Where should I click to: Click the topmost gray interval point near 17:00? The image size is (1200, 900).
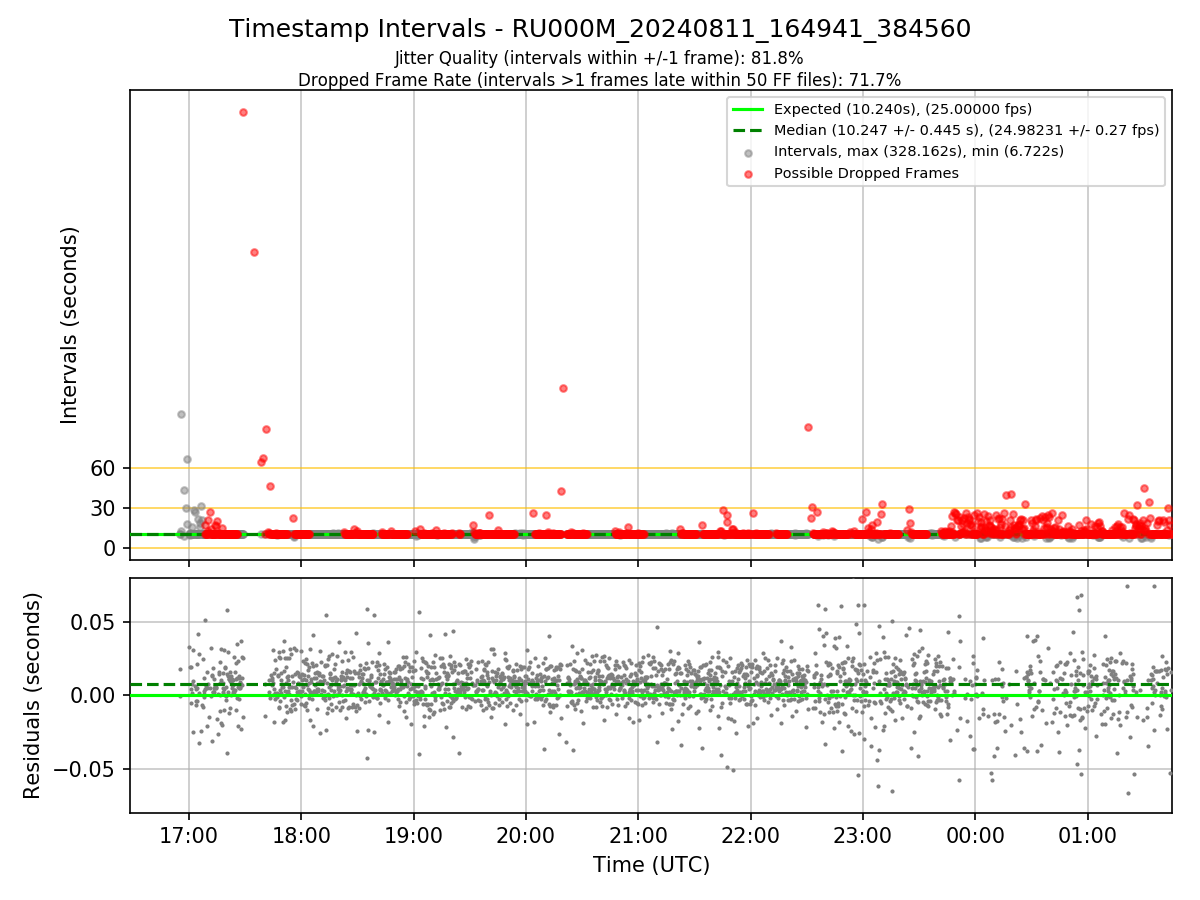click(181, 414)
